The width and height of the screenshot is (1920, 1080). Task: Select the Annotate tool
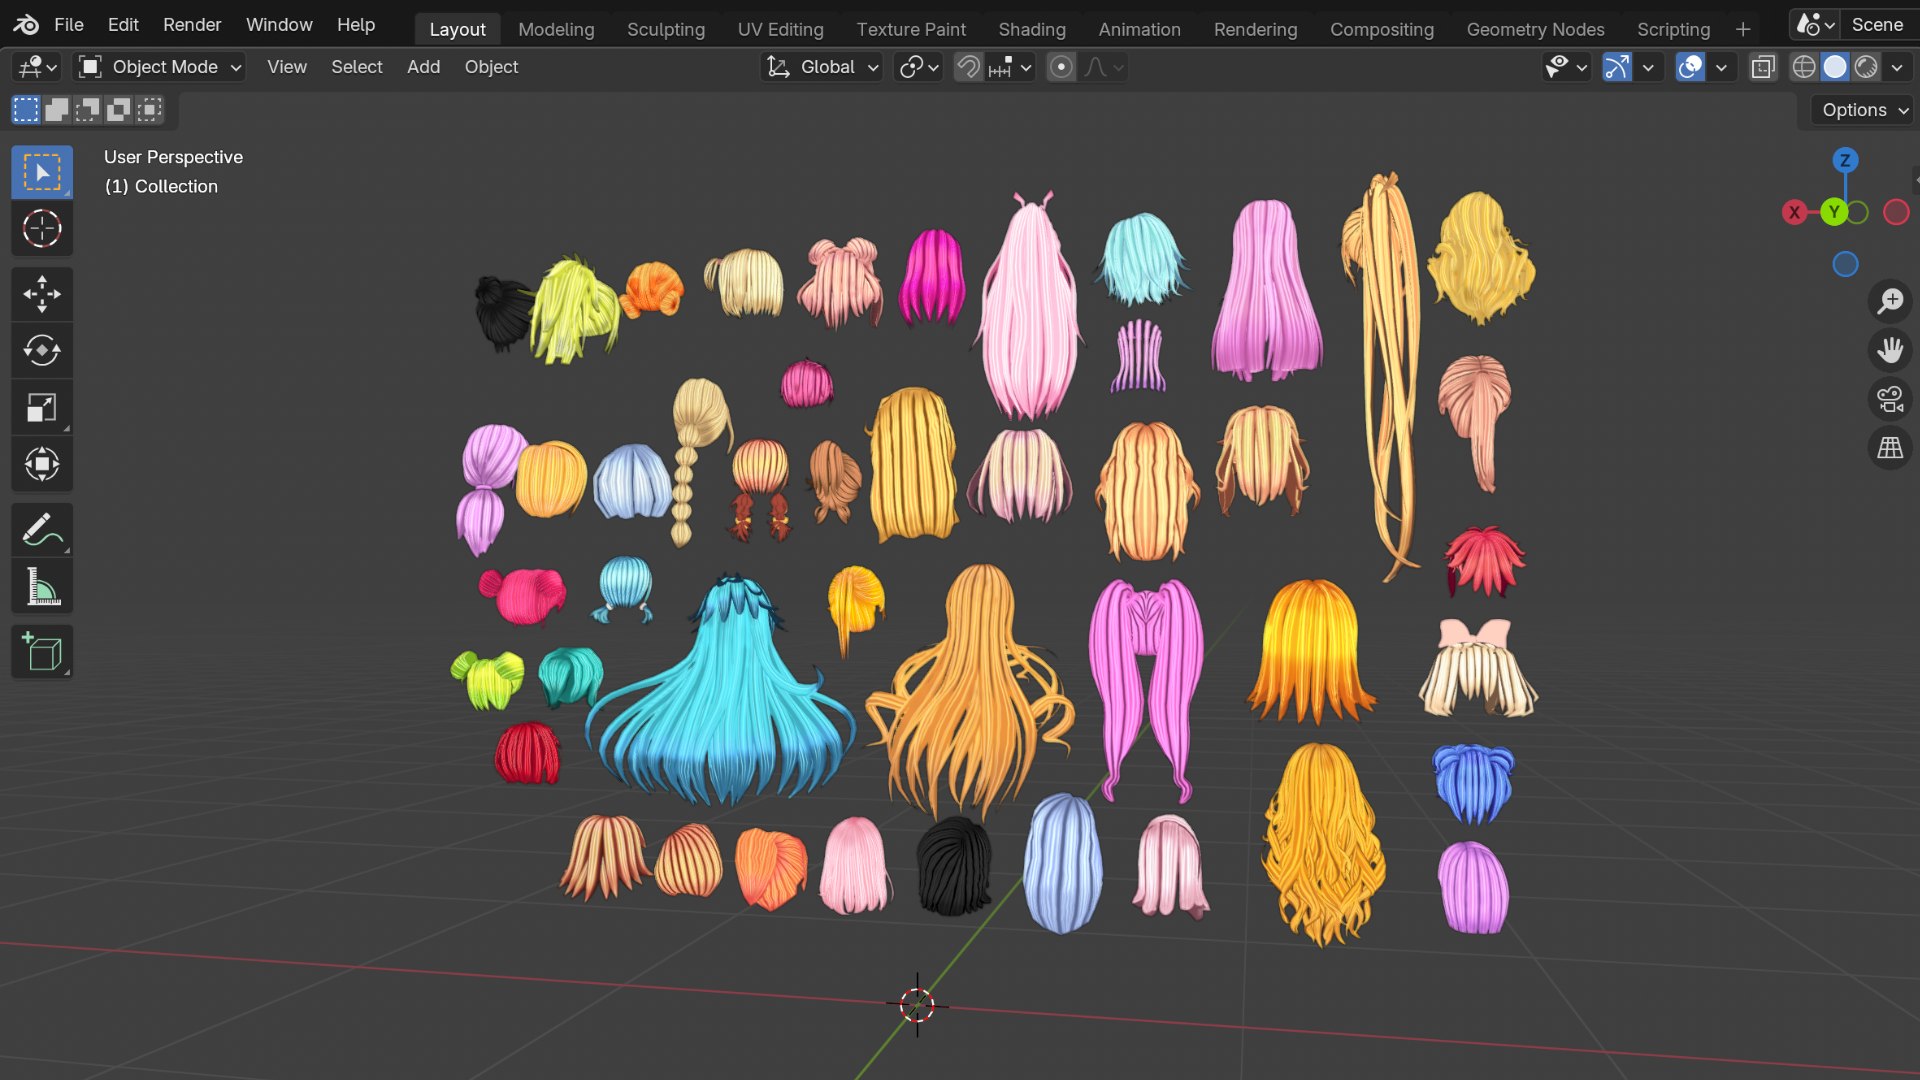(x=42, y=530)
